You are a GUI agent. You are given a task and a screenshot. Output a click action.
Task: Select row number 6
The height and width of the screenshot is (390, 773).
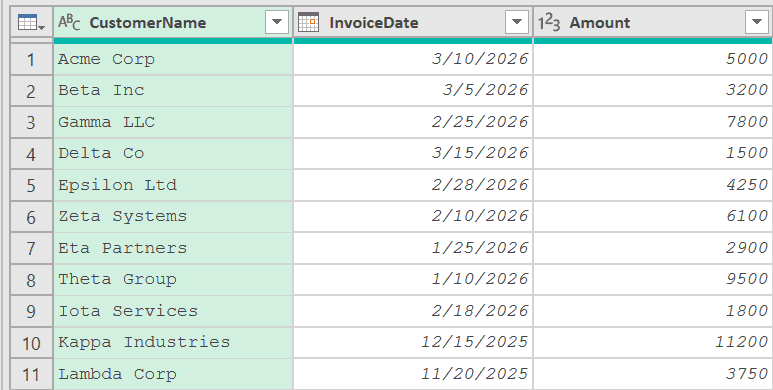point(31,217)
